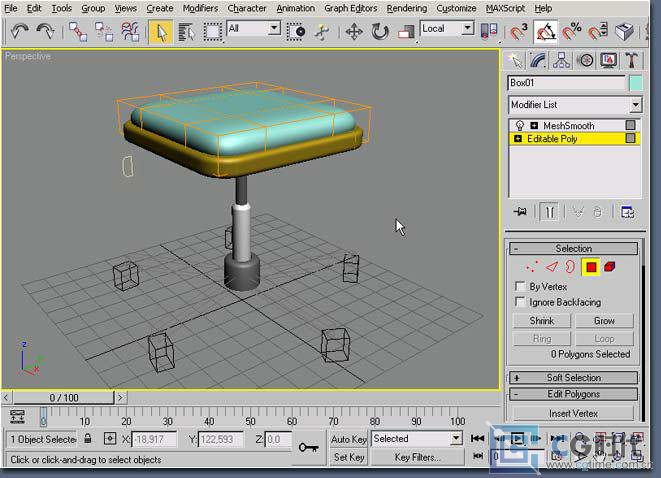Select the Vertex sub-object level icon

532,267
